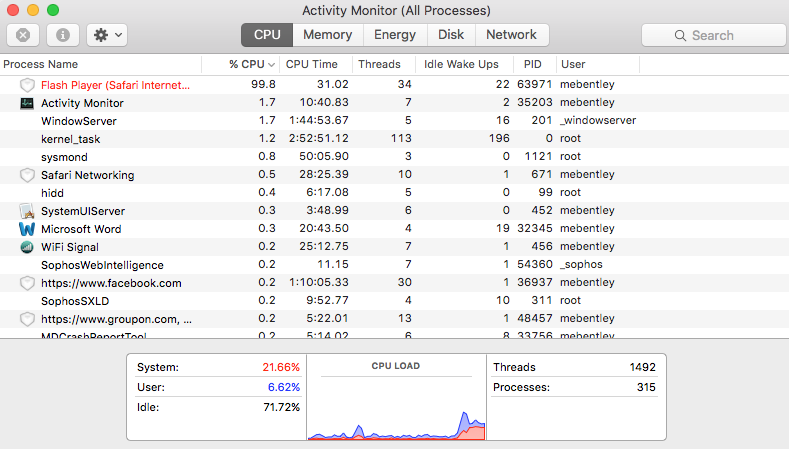Select the SophosSXLD process row
This screenshot has height=449, width=789.
point(394,301)
